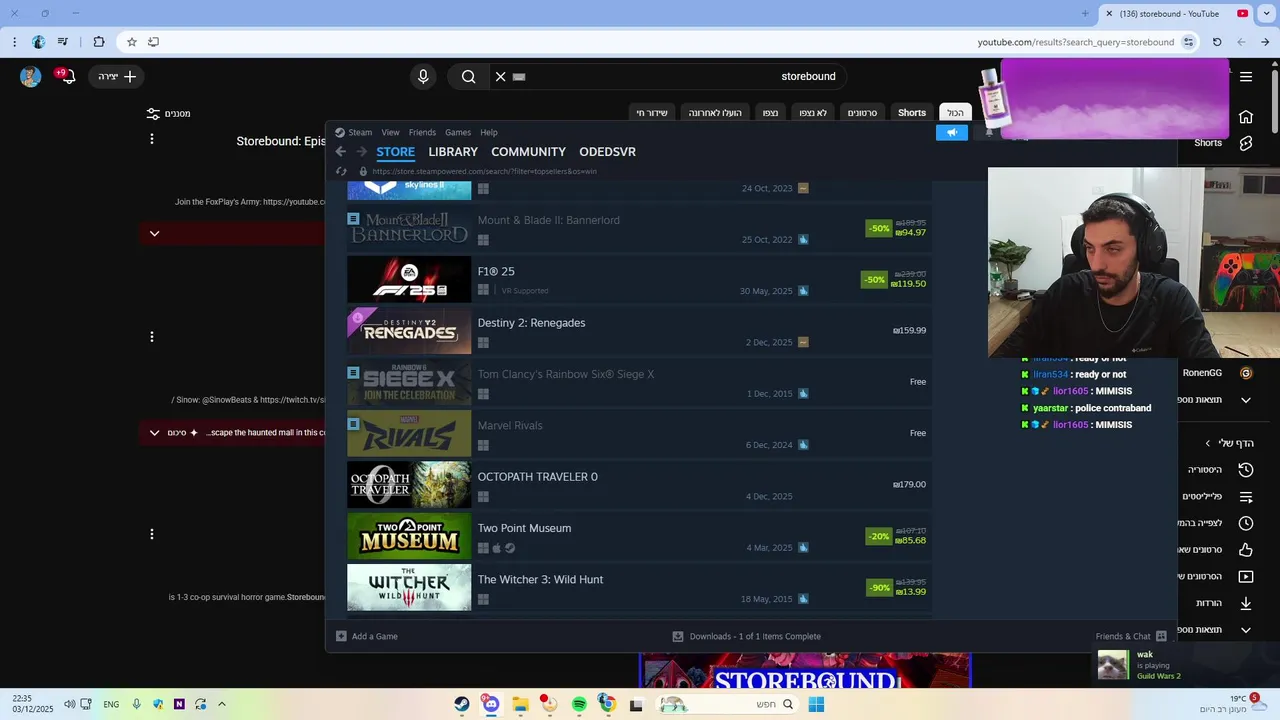
Task: Open the YouTube history sidebar item
Action: [1220, 470]
